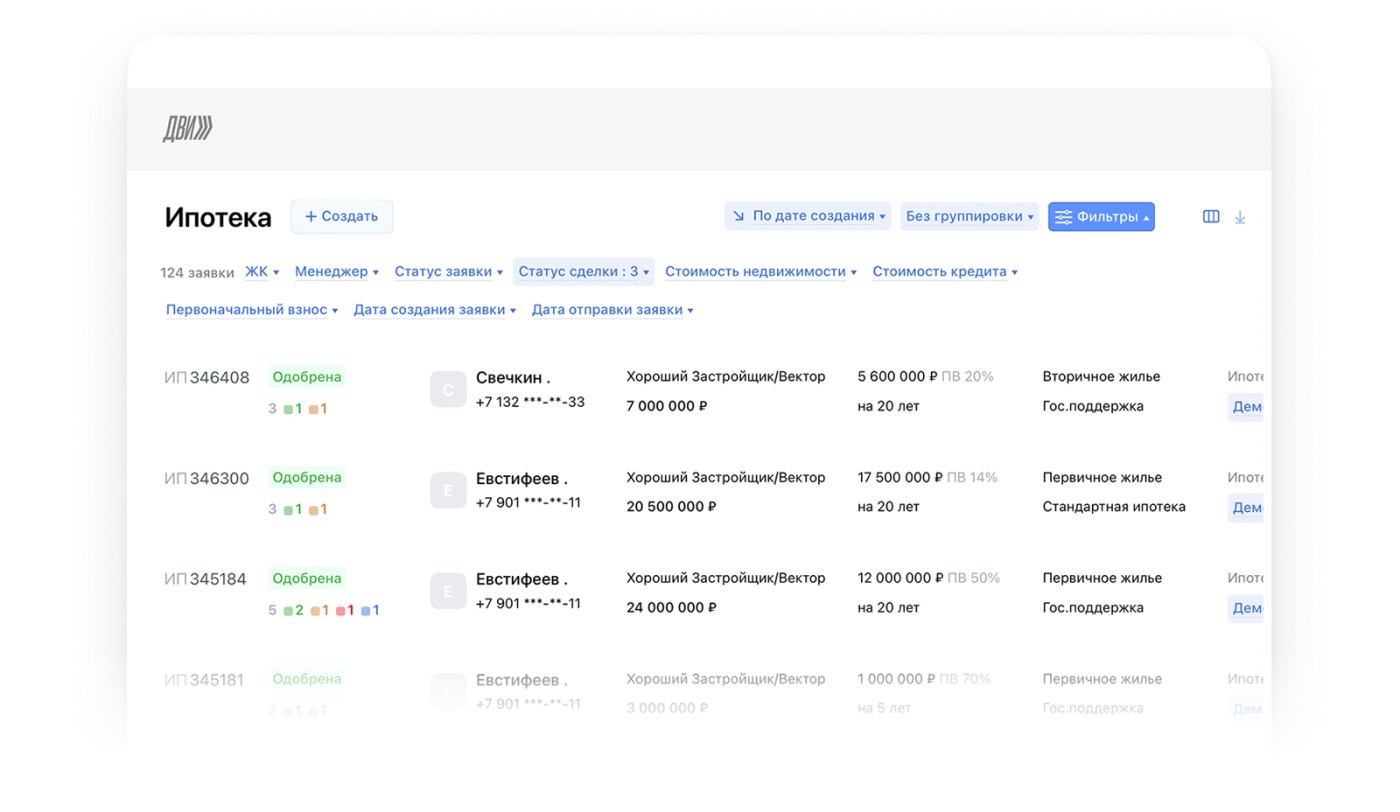Click ПВ 50% label in ИП345184 row
The image size is (1400, 812).
[973, 578]
